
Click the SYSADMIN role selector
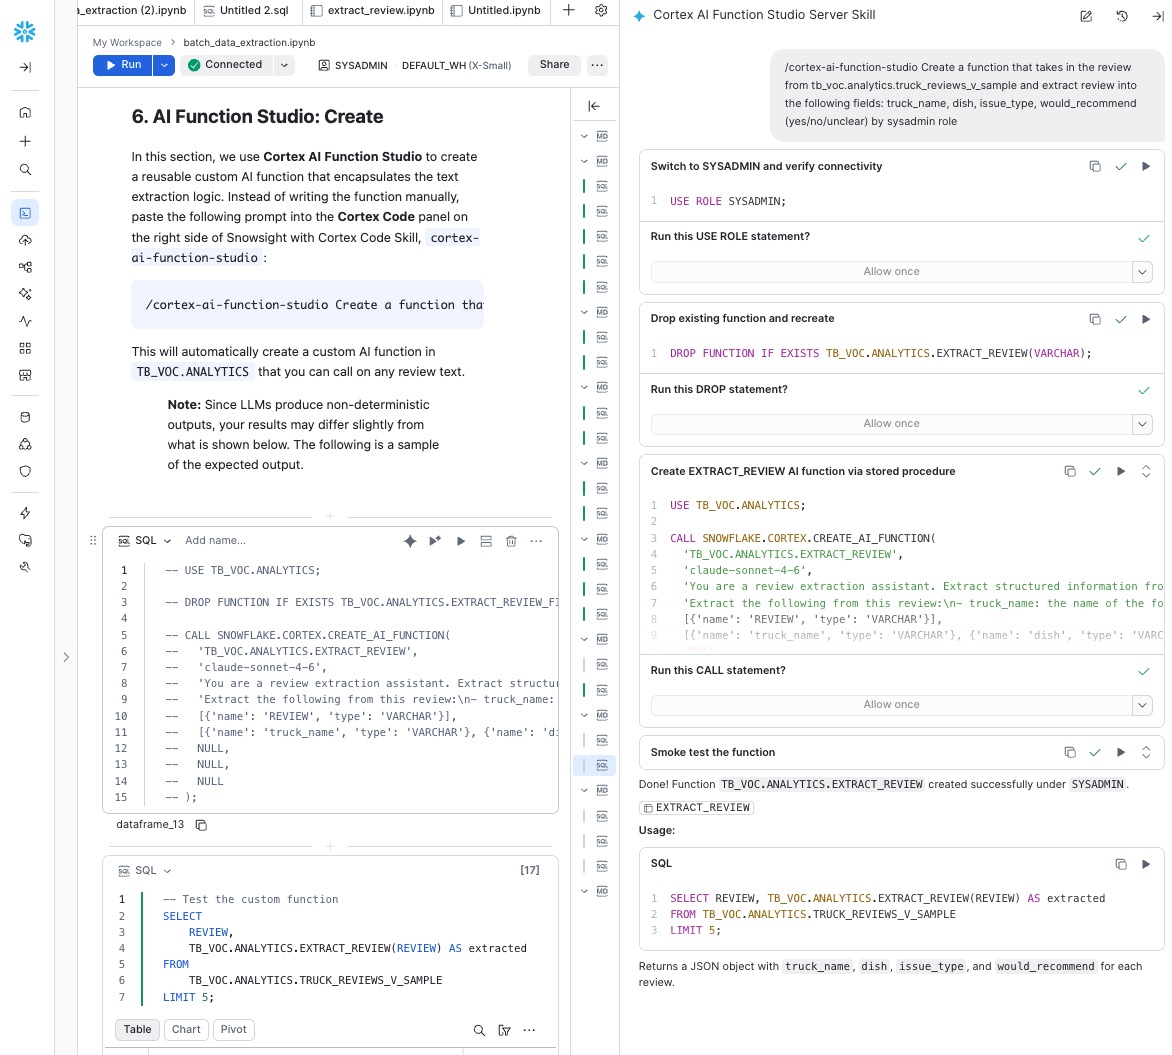tap(353, 66)
